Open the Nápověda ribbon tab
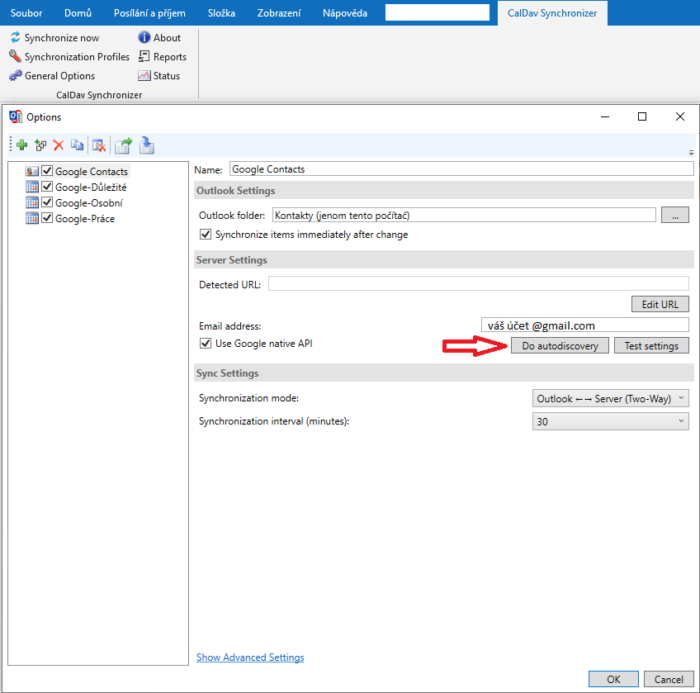Screen dimensions: 700x693 (x=345, y=13)
